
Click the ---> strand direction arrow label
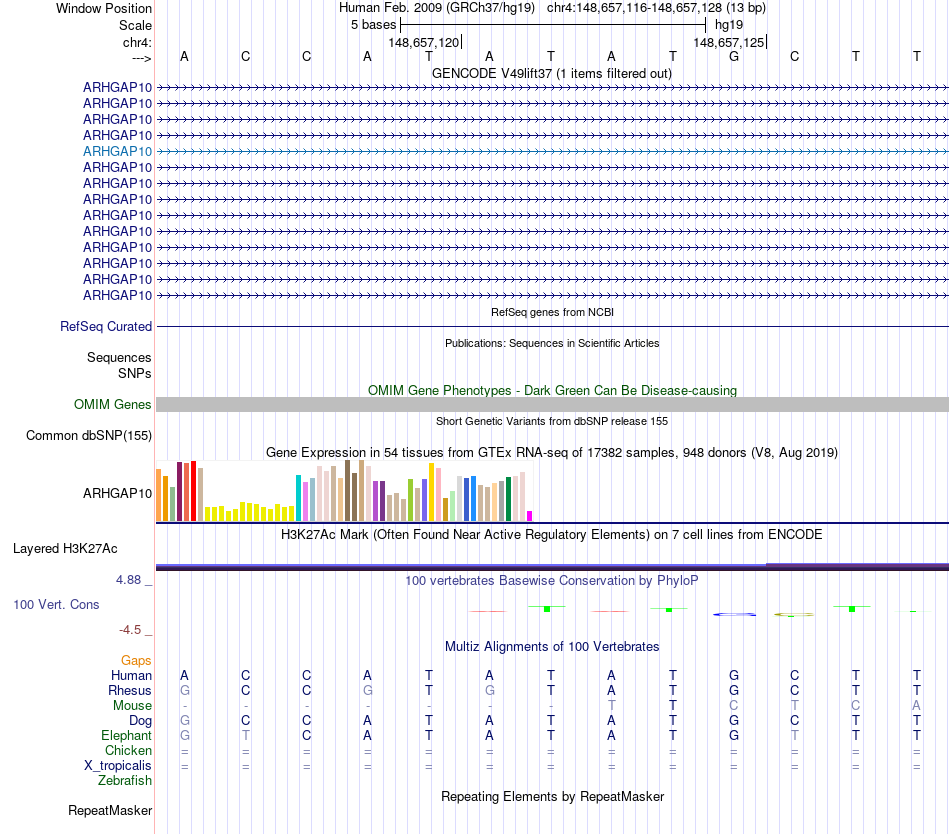141,58
